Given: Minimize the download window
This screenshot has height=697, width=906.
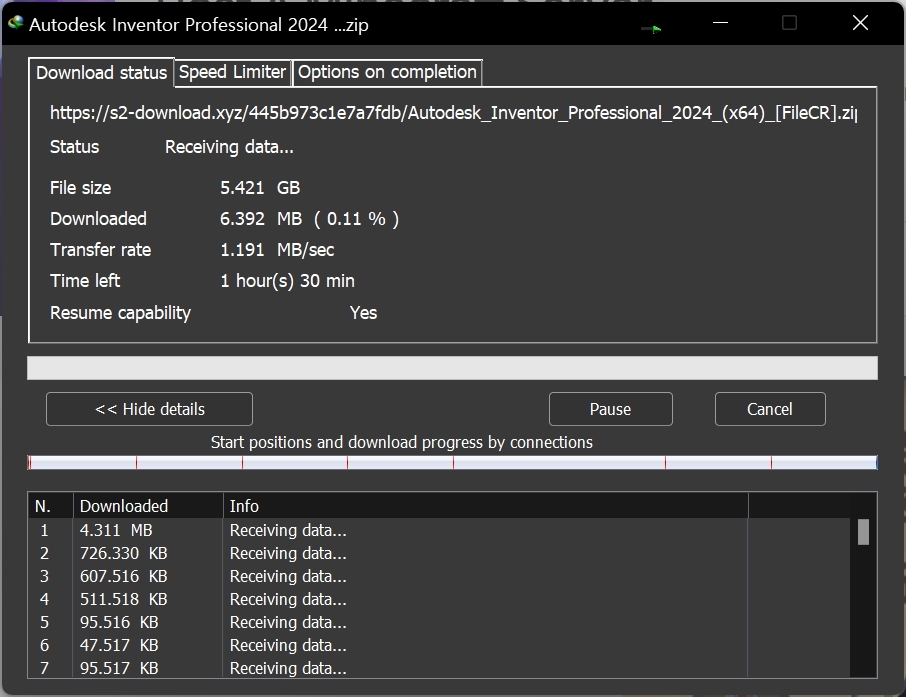Looking at the screenshot, I should coord(720,23).
